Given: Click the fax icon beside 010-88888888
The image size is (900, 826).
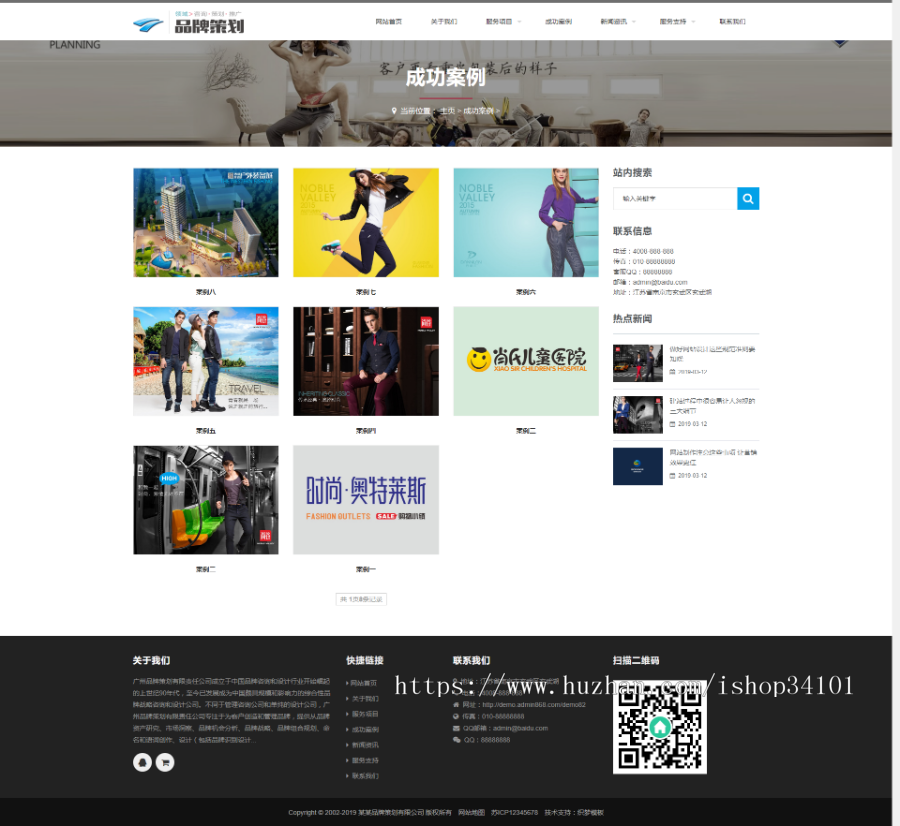Looking at the screenshot, I should click(457, 716).
